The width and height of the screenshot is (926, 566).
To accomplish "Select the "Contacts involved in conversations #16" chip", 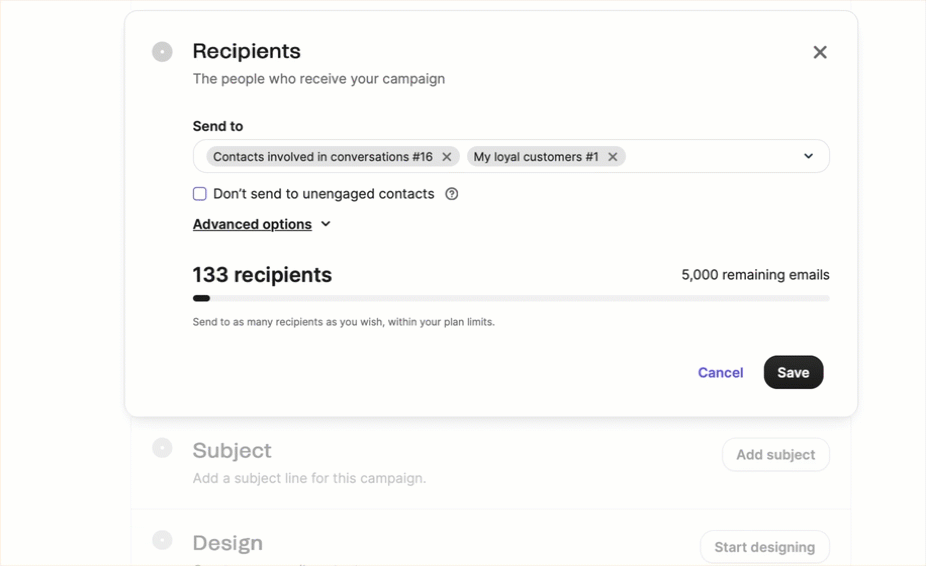I will [x=322, y=157].
